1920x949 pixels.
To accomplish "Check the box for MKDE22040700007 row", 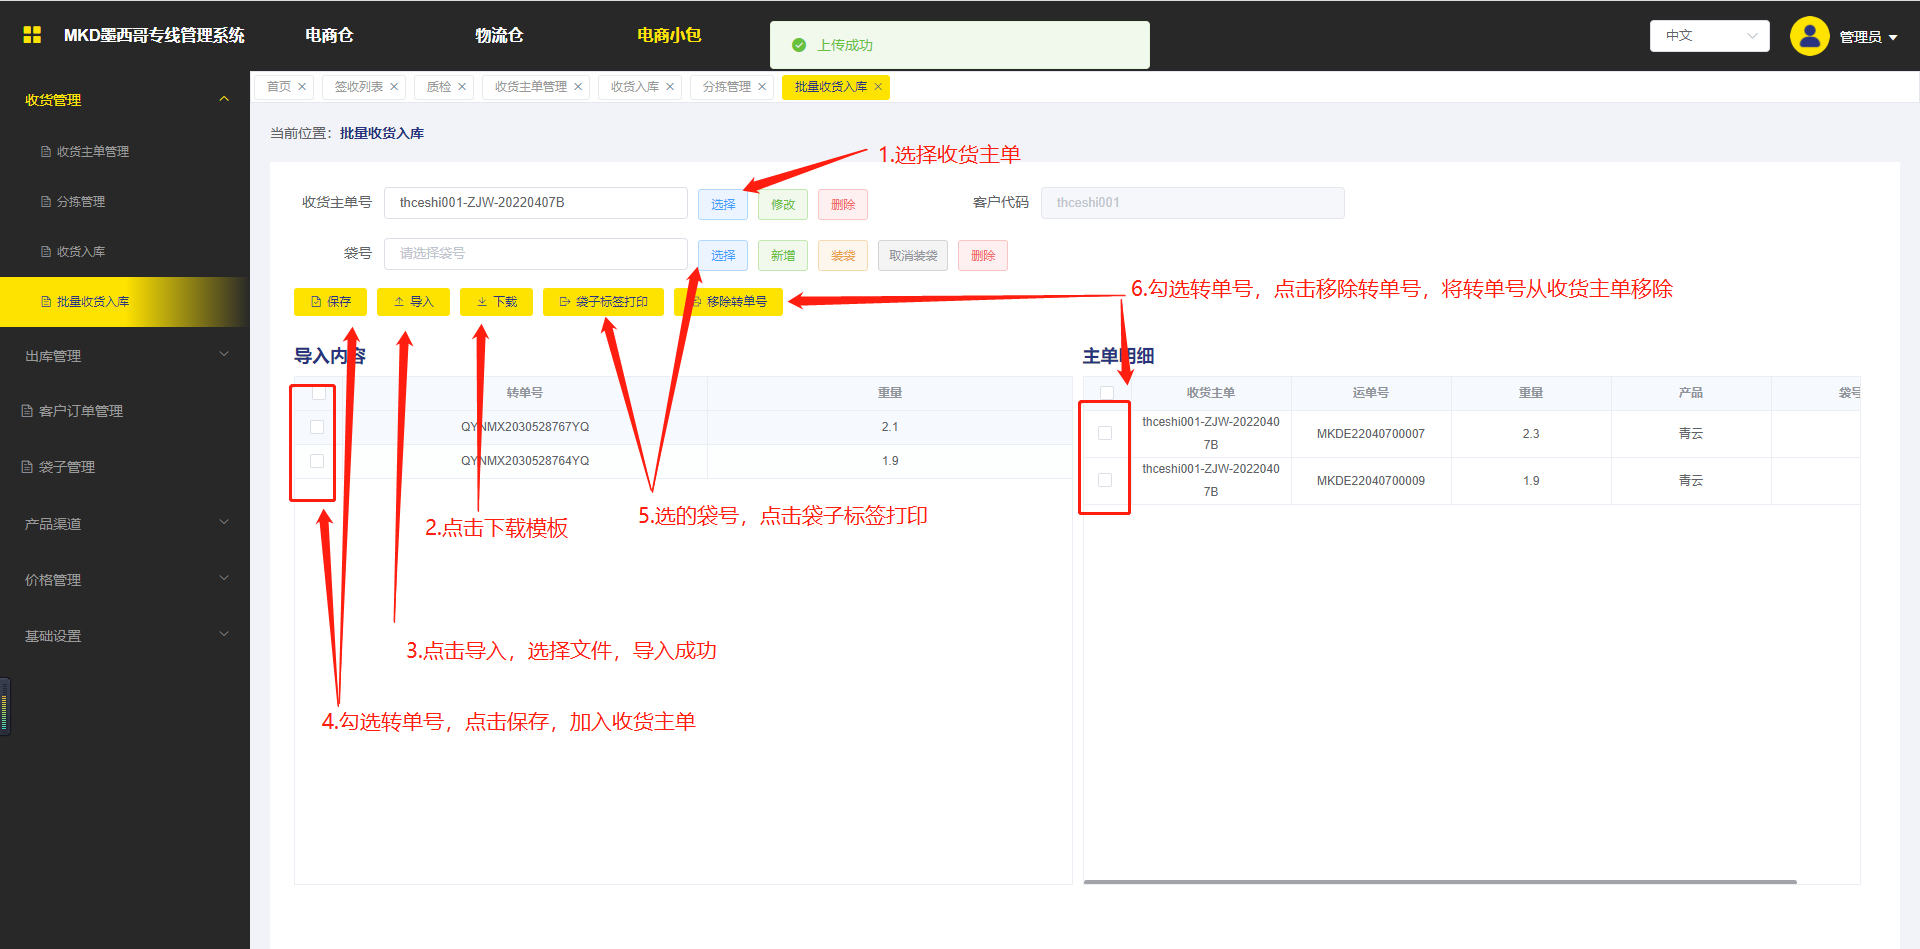I will [1105, 433].
